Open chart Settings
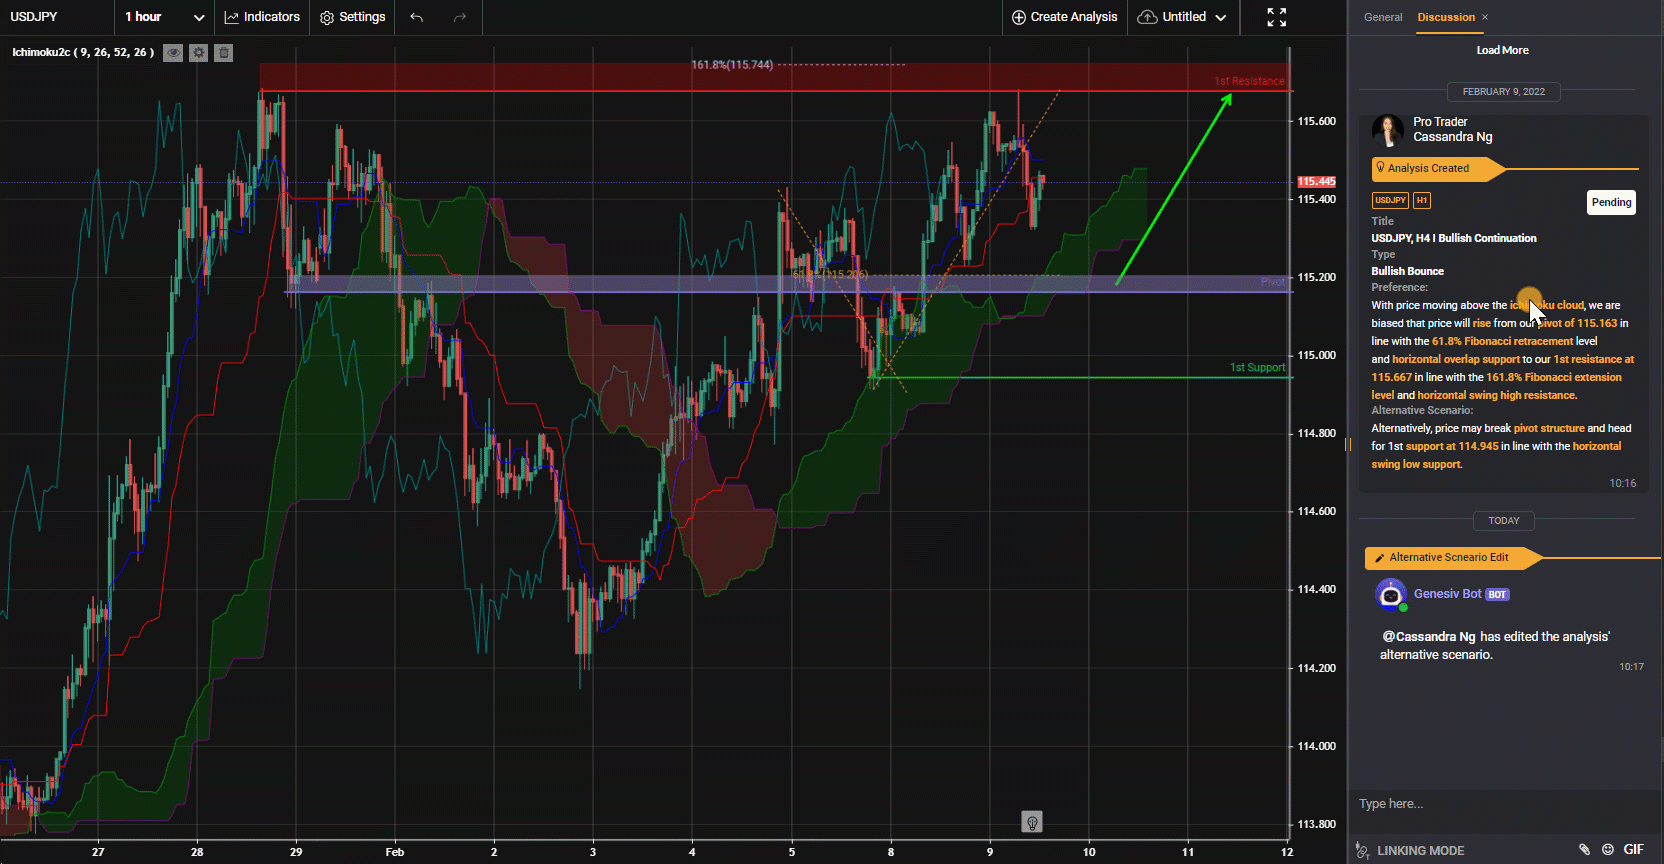 click(352, 17)
